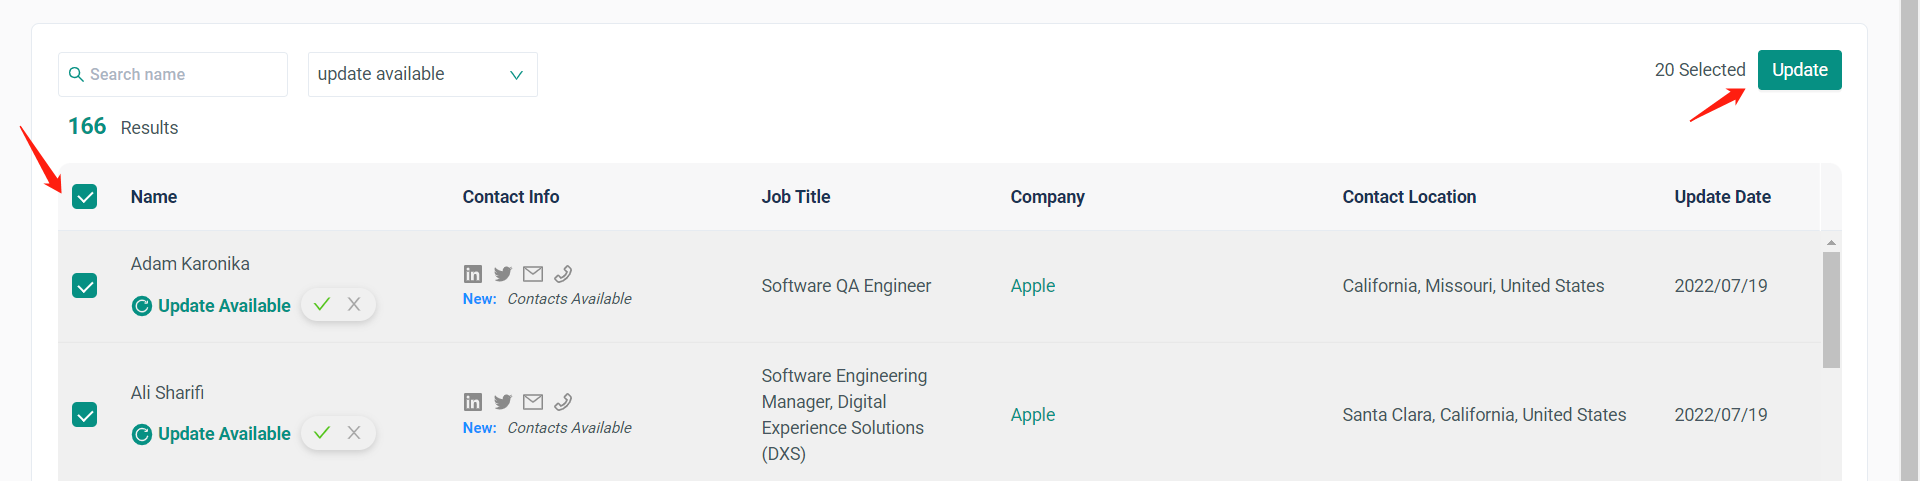Toggle the select-all header checkbox
Viewport: 1920px width, 481px height.
tap(85, 197)
